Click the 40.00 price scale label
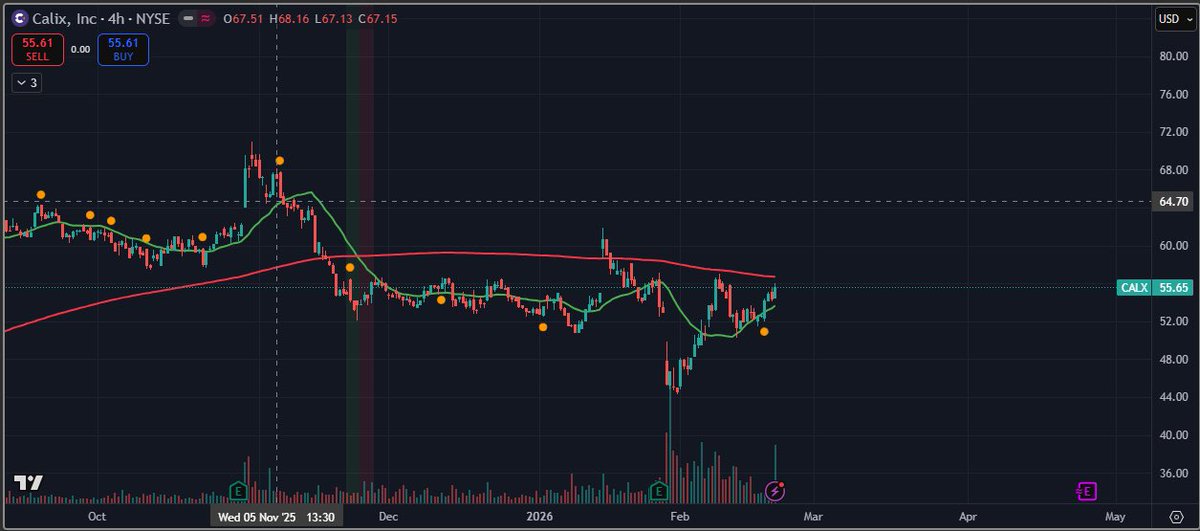1200x531 pixels. click(x=1172, y=435)
